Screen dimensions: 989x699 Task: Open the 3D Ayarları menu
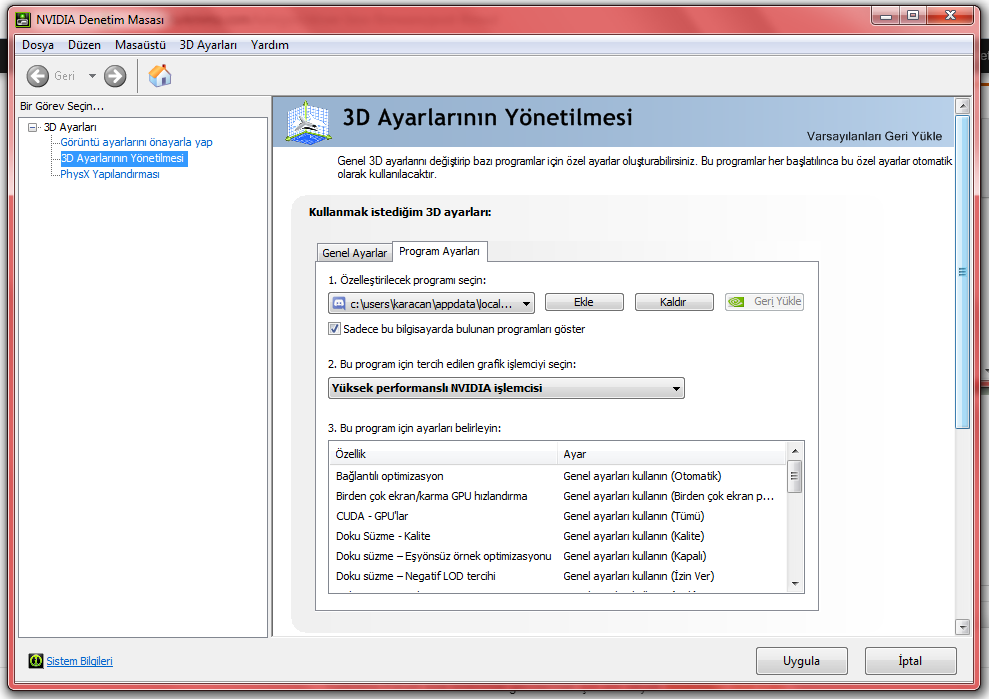tap(208, 45)
